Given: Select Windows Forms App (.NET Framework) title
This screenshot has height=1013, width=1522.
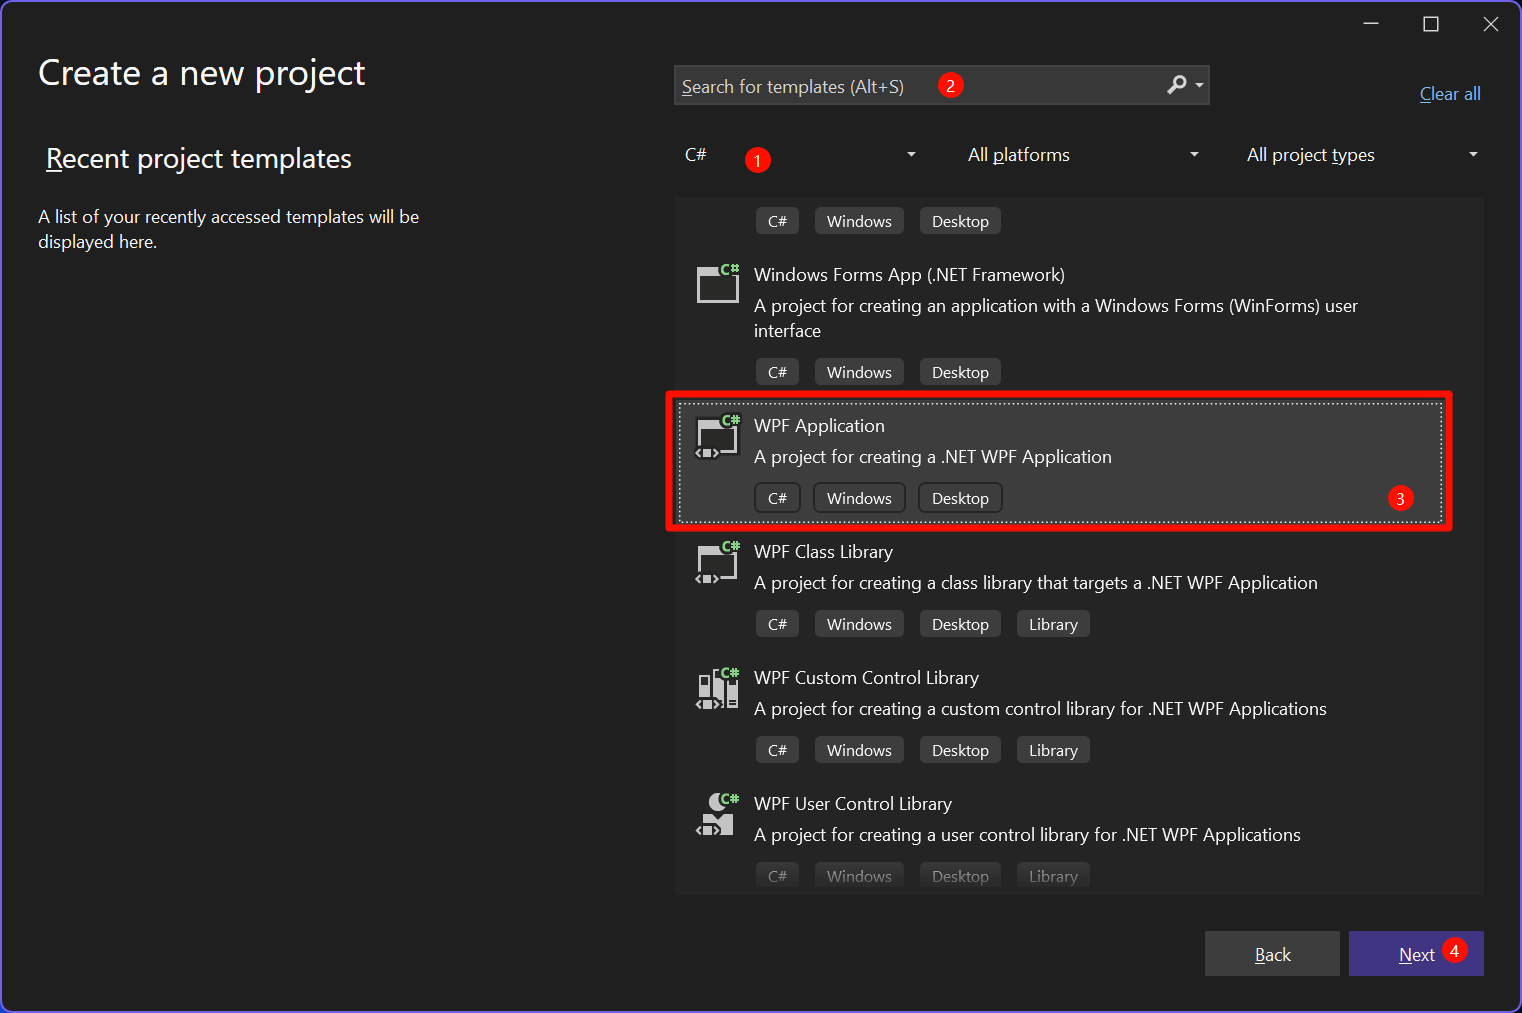Looking at the screenshot, I should click(x=909, y=275).
